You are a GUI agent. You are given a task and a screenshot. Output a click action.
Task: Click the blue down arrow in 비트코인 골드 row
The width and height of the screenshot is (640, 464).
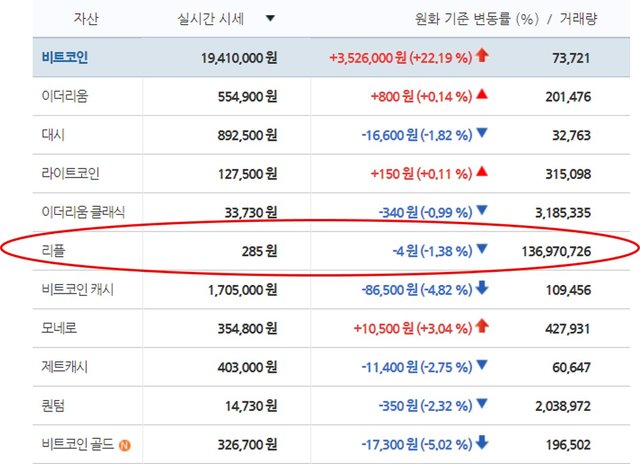click(482, 442)
